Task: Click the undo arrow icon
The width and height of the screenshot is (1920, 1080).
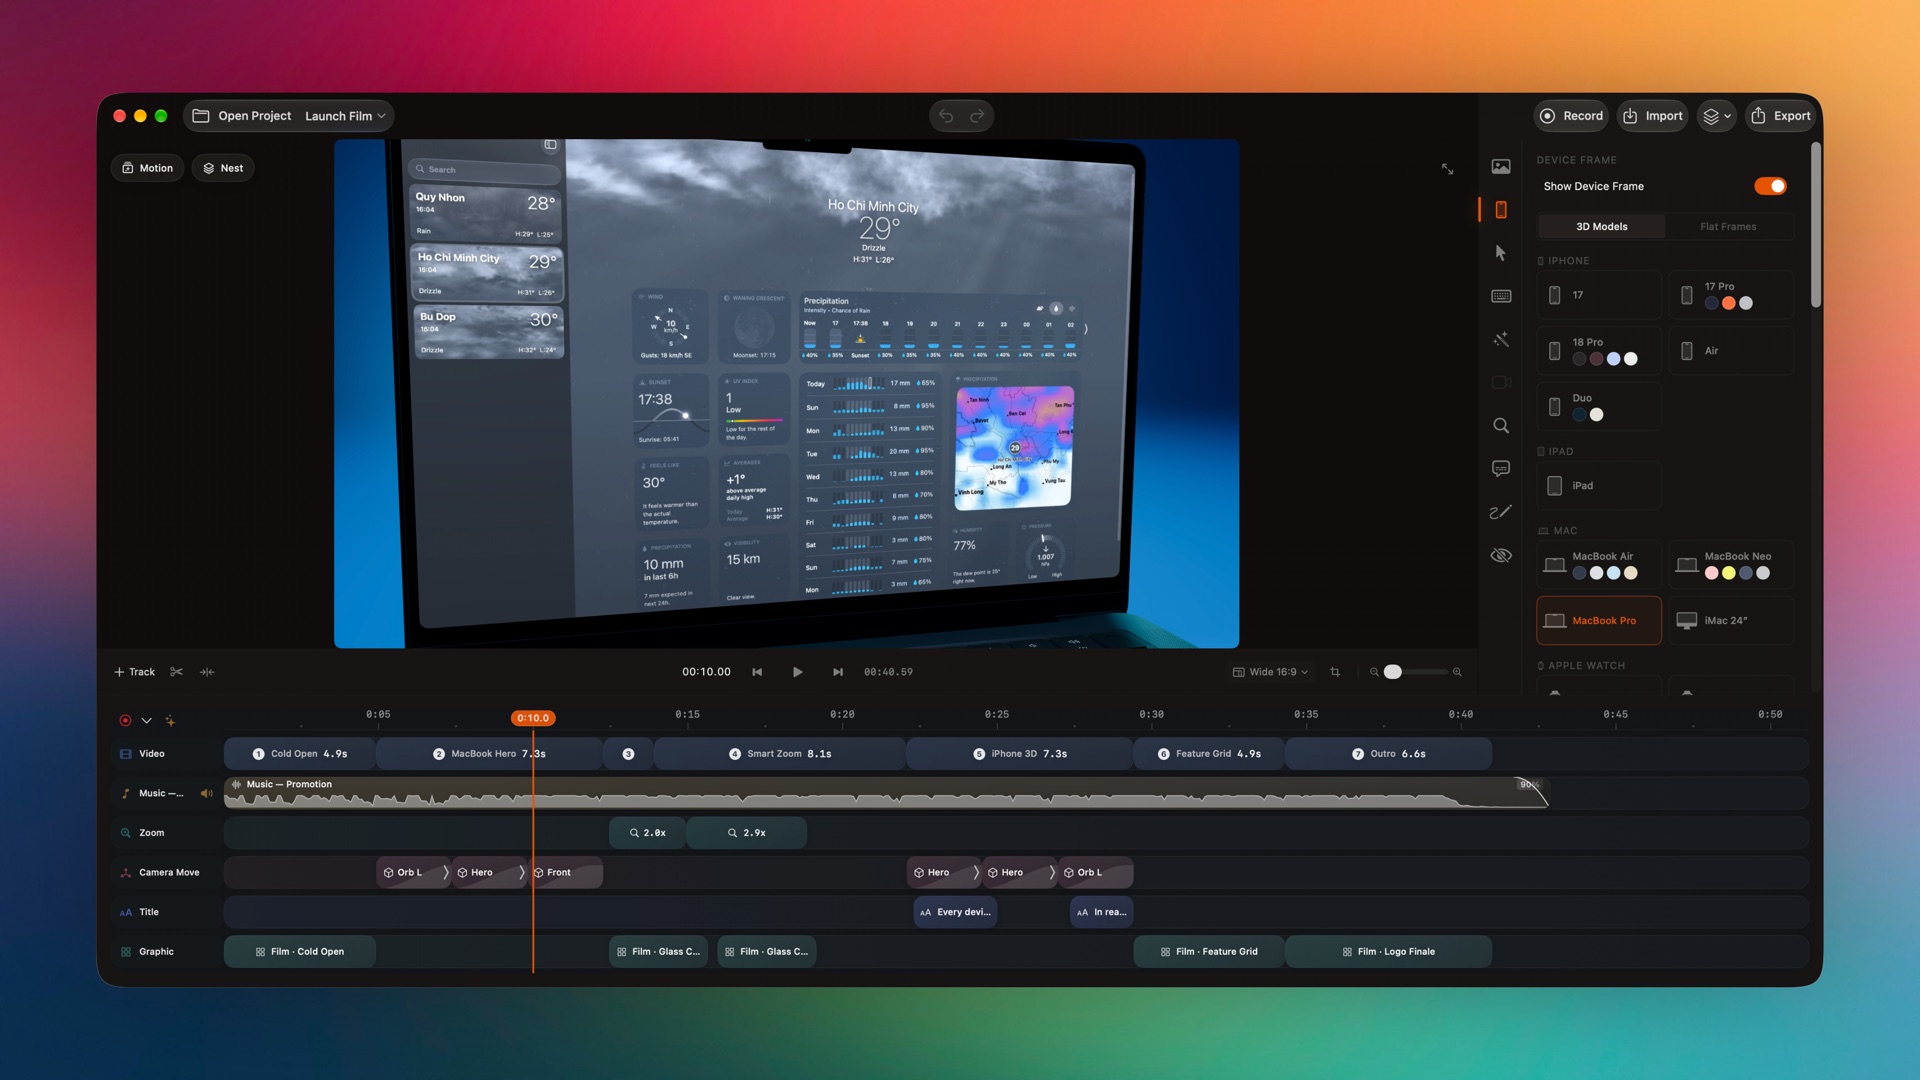Action: coord(946,116)
